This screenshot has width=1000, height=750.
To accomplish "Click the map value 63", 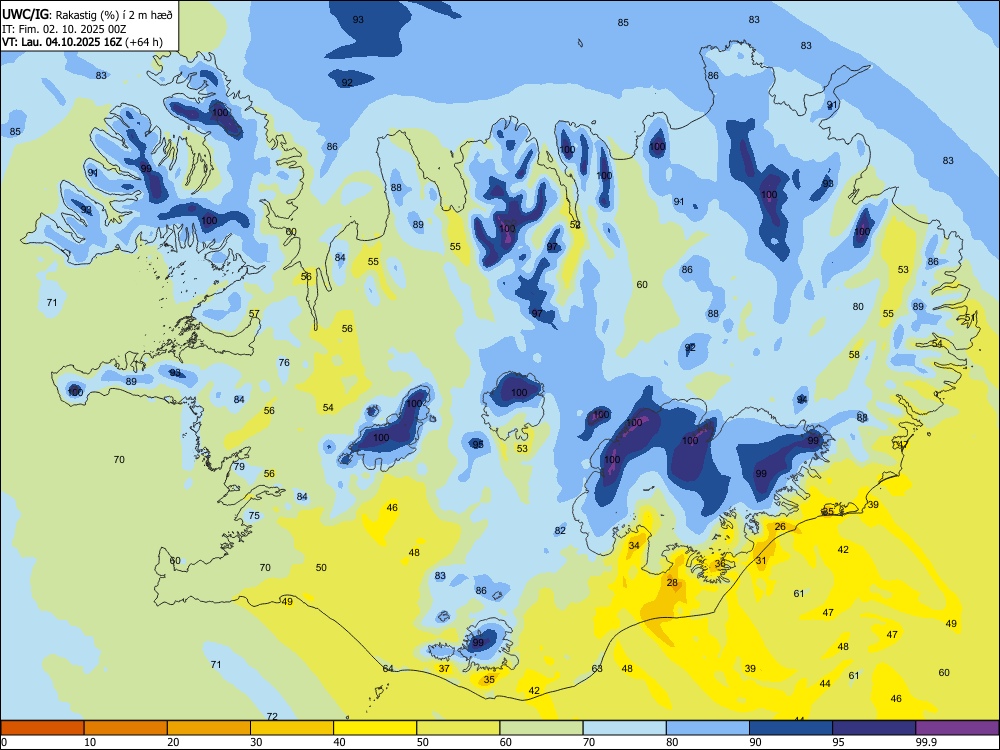I will click(597, 668).
